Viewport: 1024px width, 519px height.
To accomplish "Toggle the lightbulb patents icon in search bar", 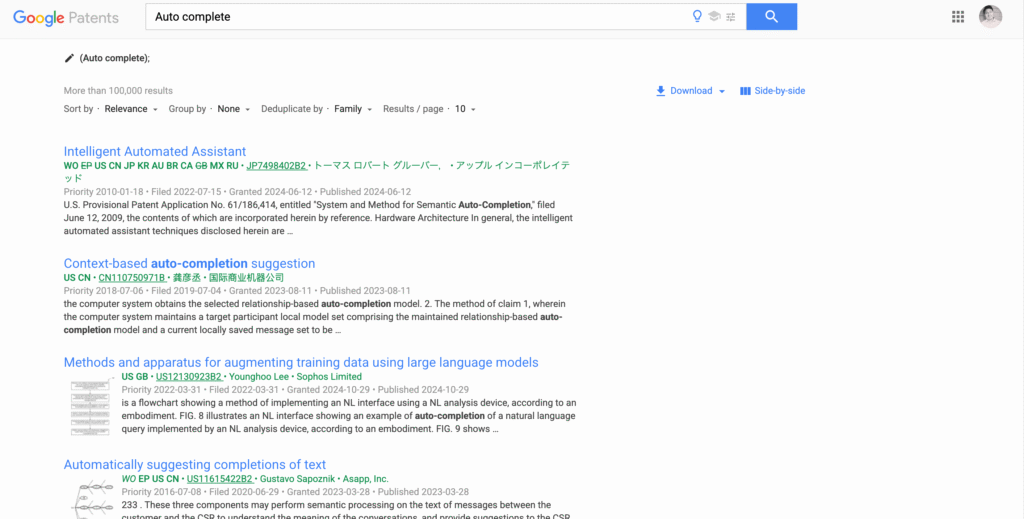I will coord(698,17).
